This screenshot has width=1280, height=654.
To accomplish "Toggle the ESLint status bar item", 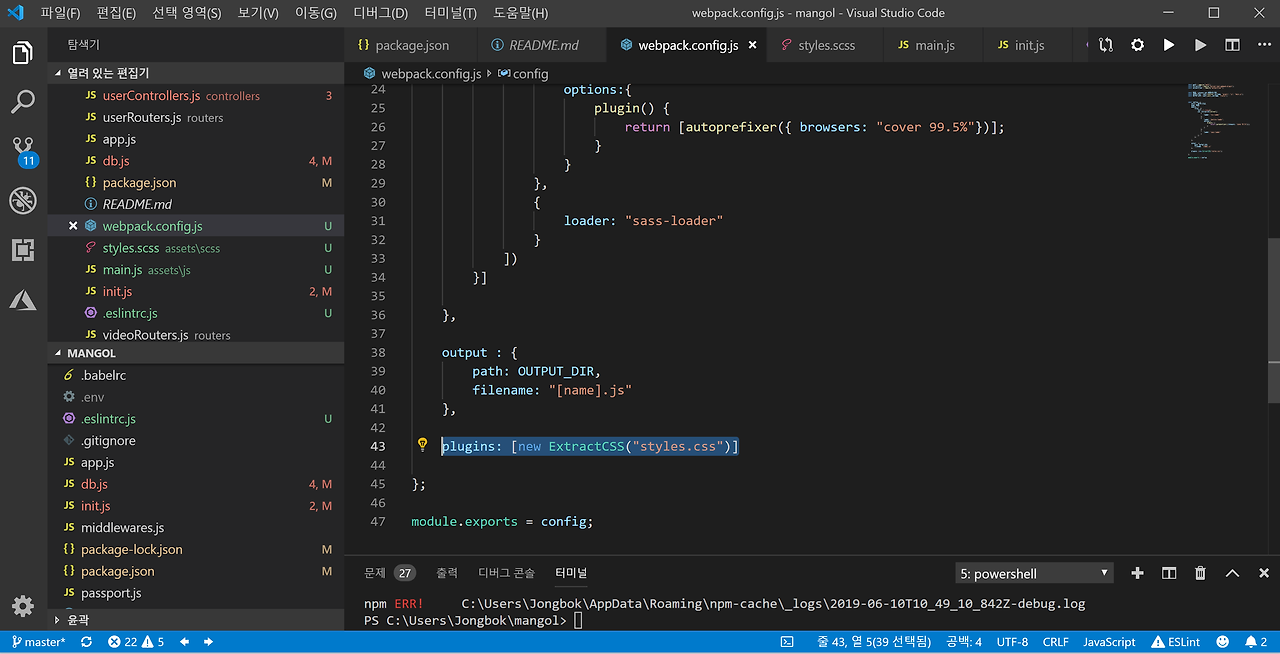I will [1176, 642].
